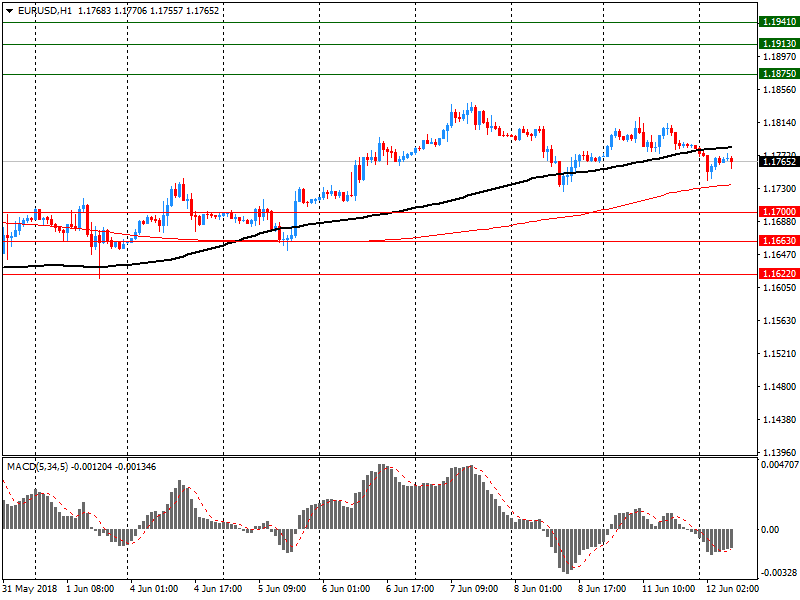Select the red 1.16220 support label

(x=778, y=273)
